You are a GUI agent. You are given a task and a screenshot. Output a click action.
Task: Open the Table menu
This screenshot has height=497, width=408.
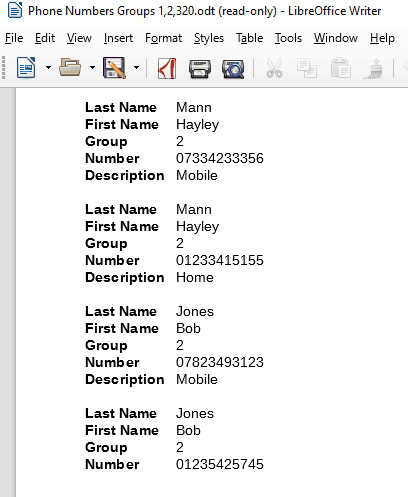click(249, 38)
